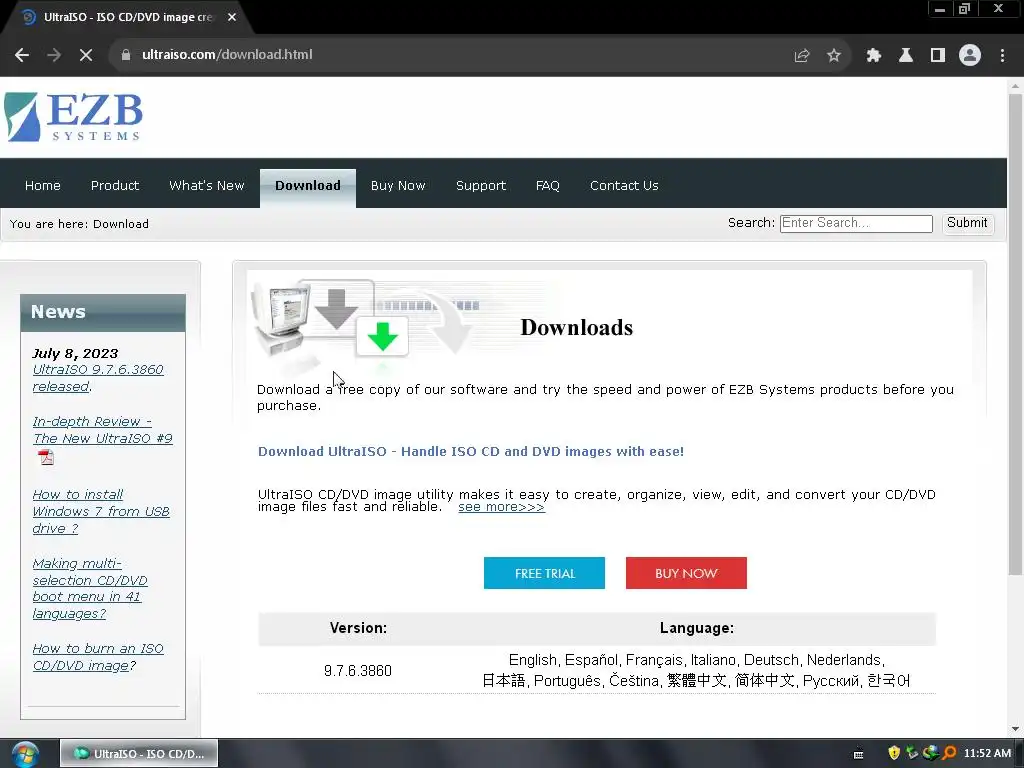Click the 'Language:' table header
The width and height of the screenshot is (1024, 768).
696,628
